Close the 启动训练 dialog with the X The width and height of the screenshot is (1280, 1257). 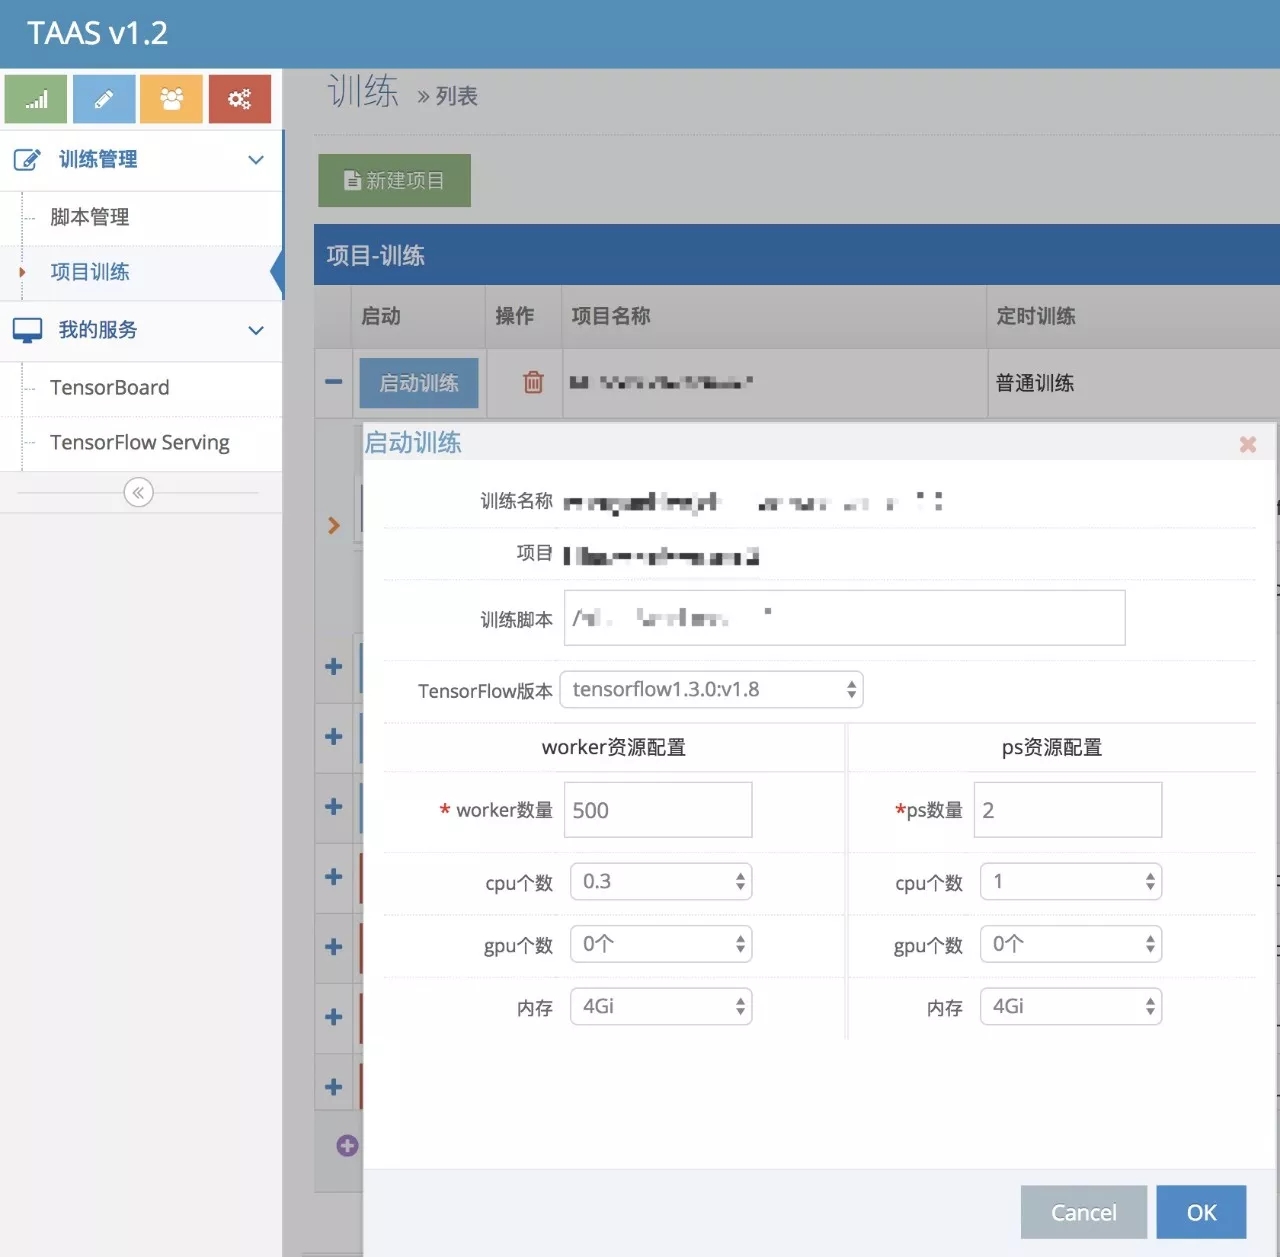click(x=1247, y=444)
